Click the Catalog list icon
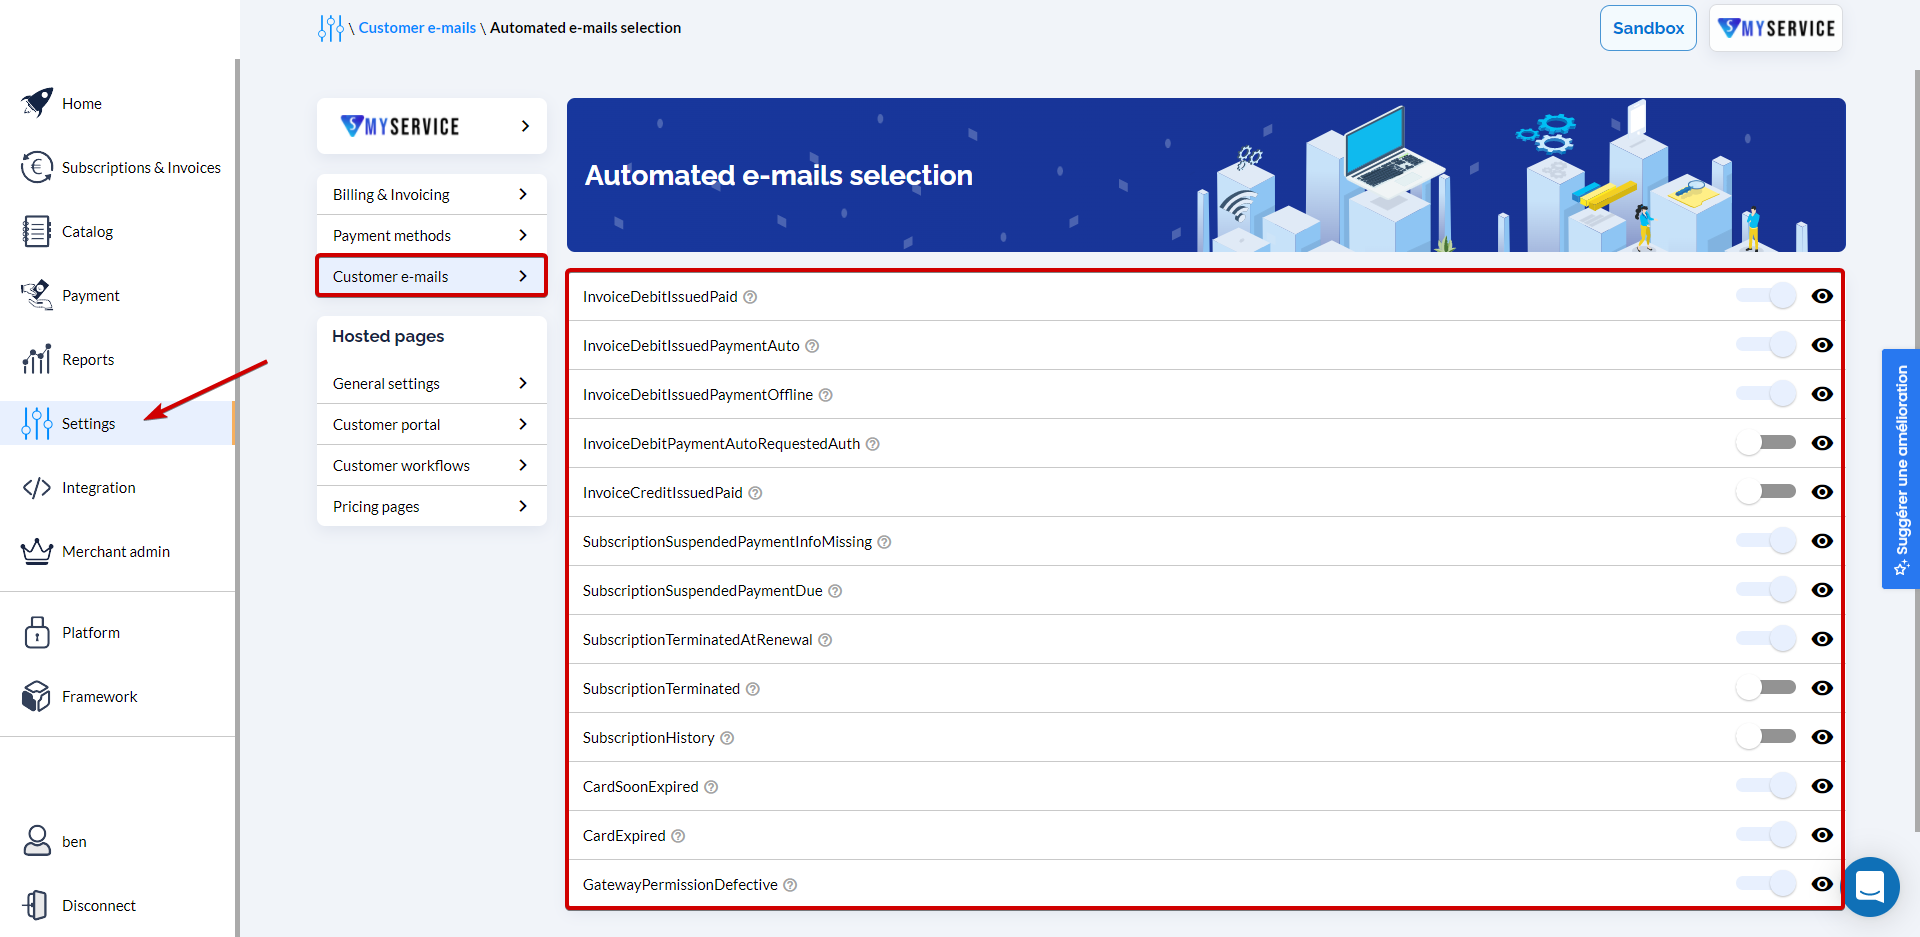The width and height of the screenshot is (1920, 937). 37,231
